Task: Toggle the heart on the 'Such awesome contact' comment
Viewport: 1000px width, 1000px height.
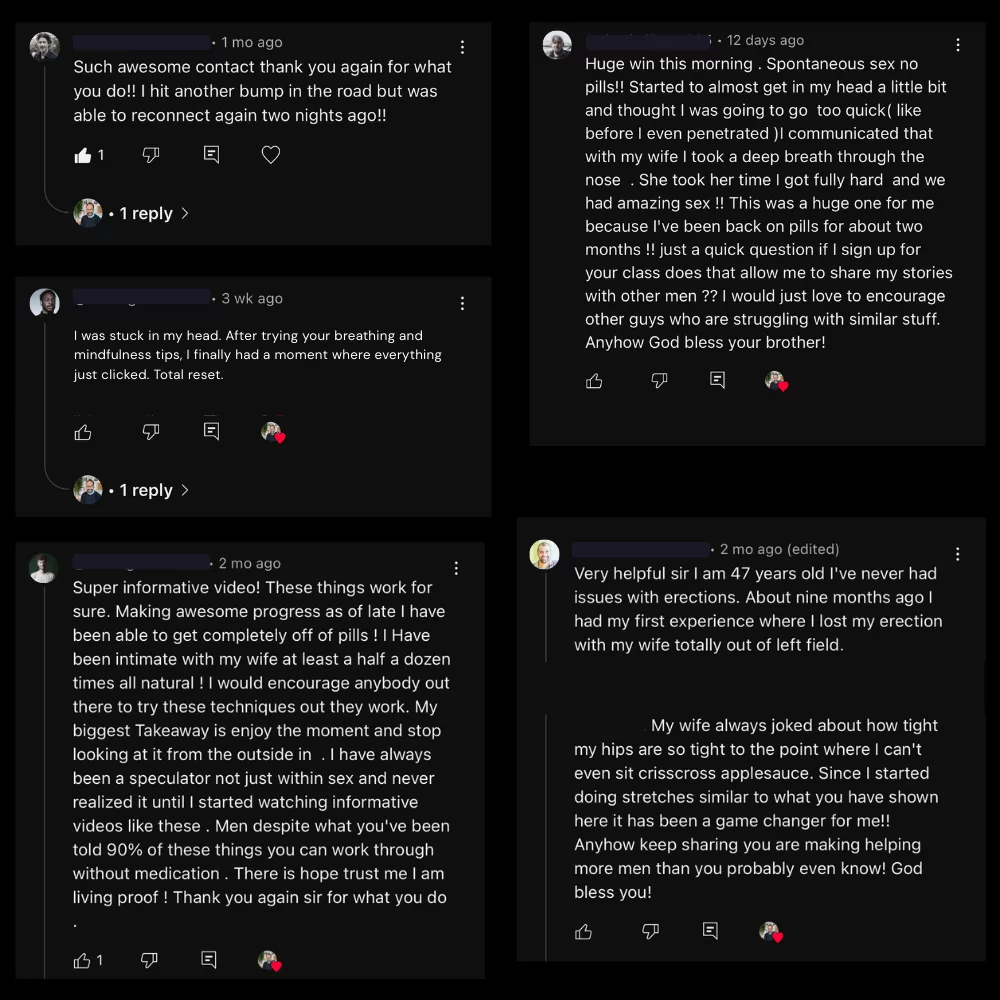Action: point(270,154)
